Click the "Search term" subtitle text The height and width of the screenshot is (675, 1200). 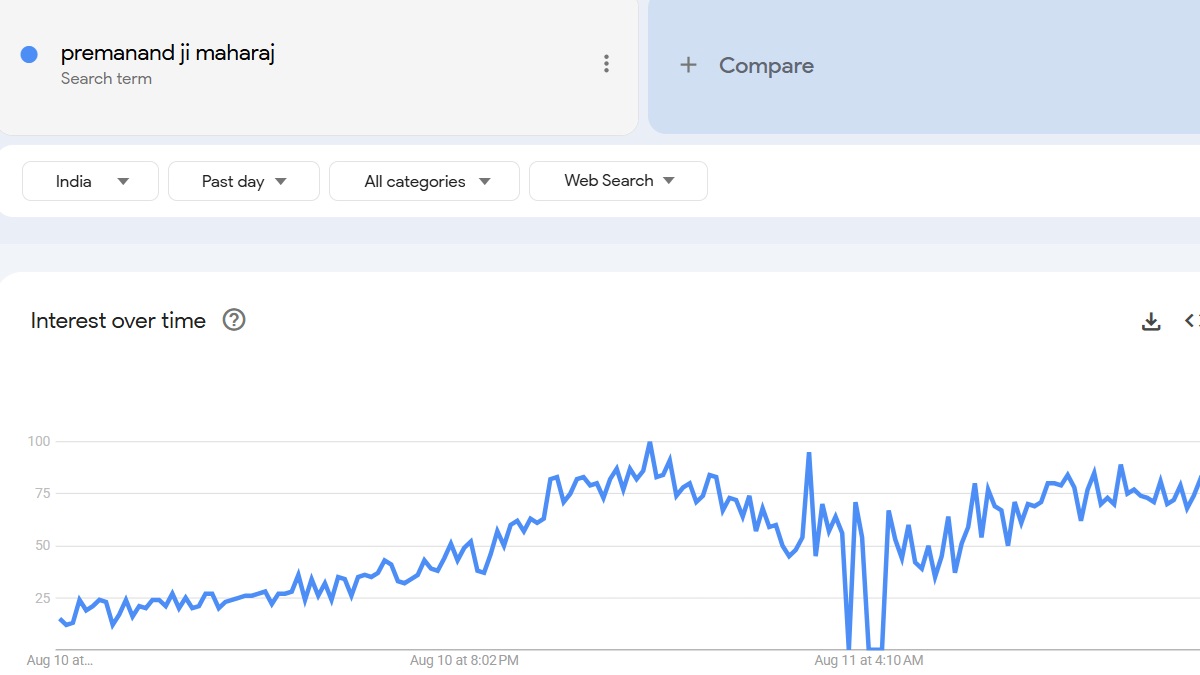coord(106,79)
